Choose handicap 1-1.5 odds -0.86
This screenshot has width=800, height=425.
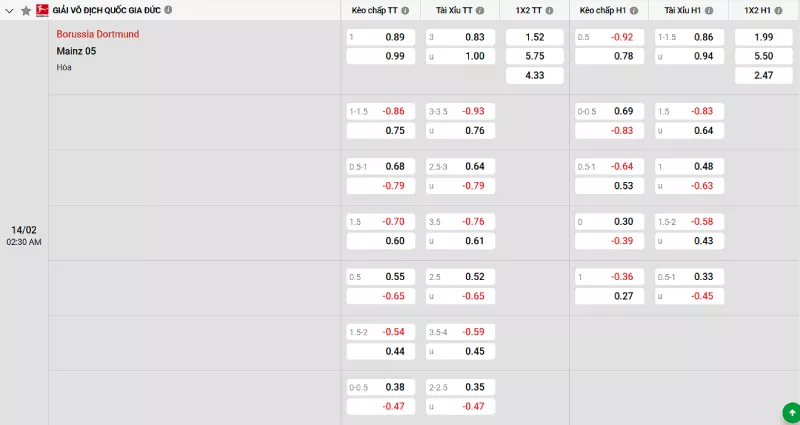point(380,111)
